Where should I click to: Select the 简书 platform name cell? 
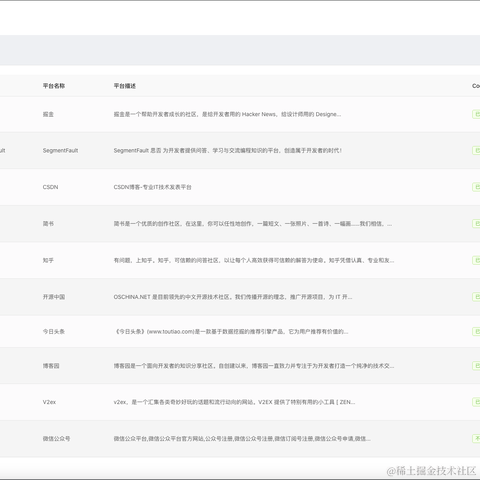coord(48,224)
